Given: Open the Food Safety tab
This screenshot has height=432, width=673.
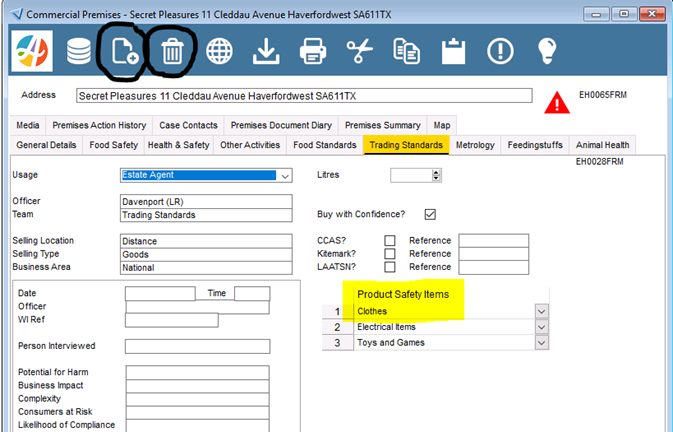Looking at the screenshot, I should click(113, 145).
